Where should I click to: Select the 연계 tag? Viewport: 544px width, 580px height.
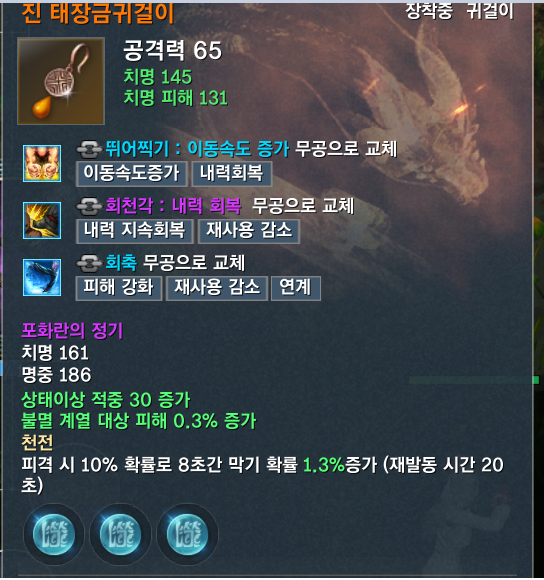click(x=295, y=288)
